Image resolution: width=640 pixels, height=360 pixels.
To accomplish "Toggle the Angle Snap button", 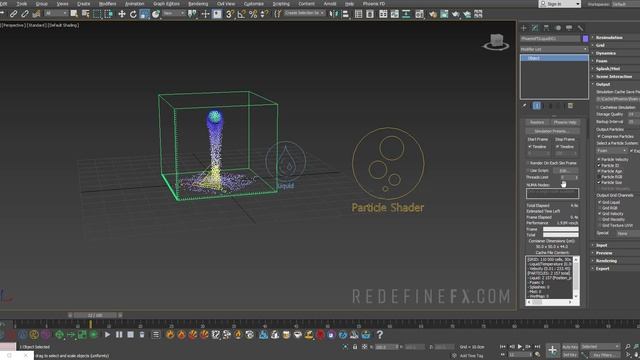I will click(x=241, y=14).
